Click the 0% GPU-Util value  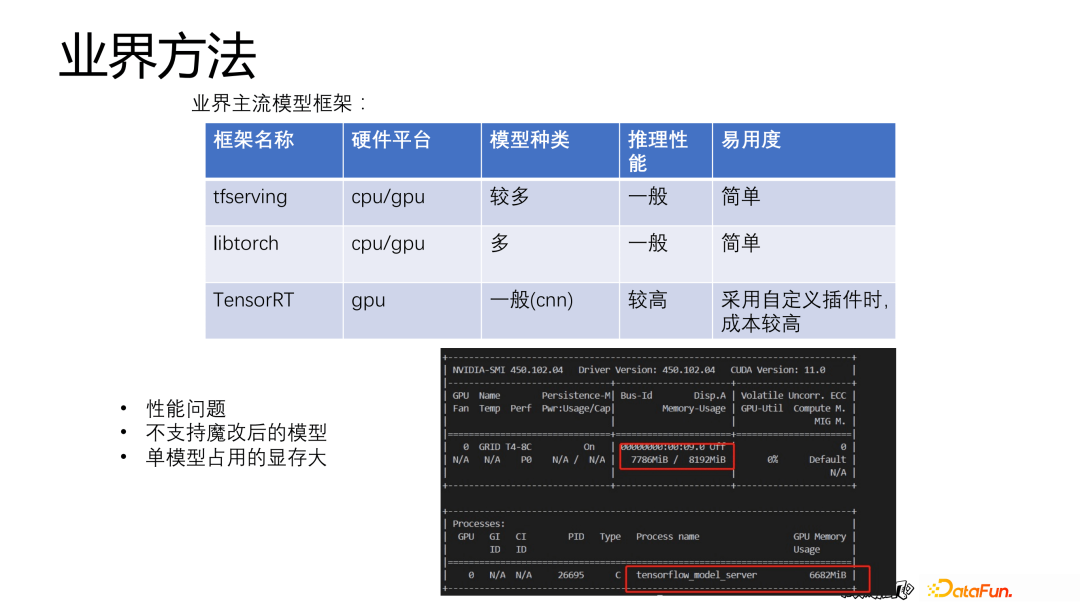(x=773, y=460)
